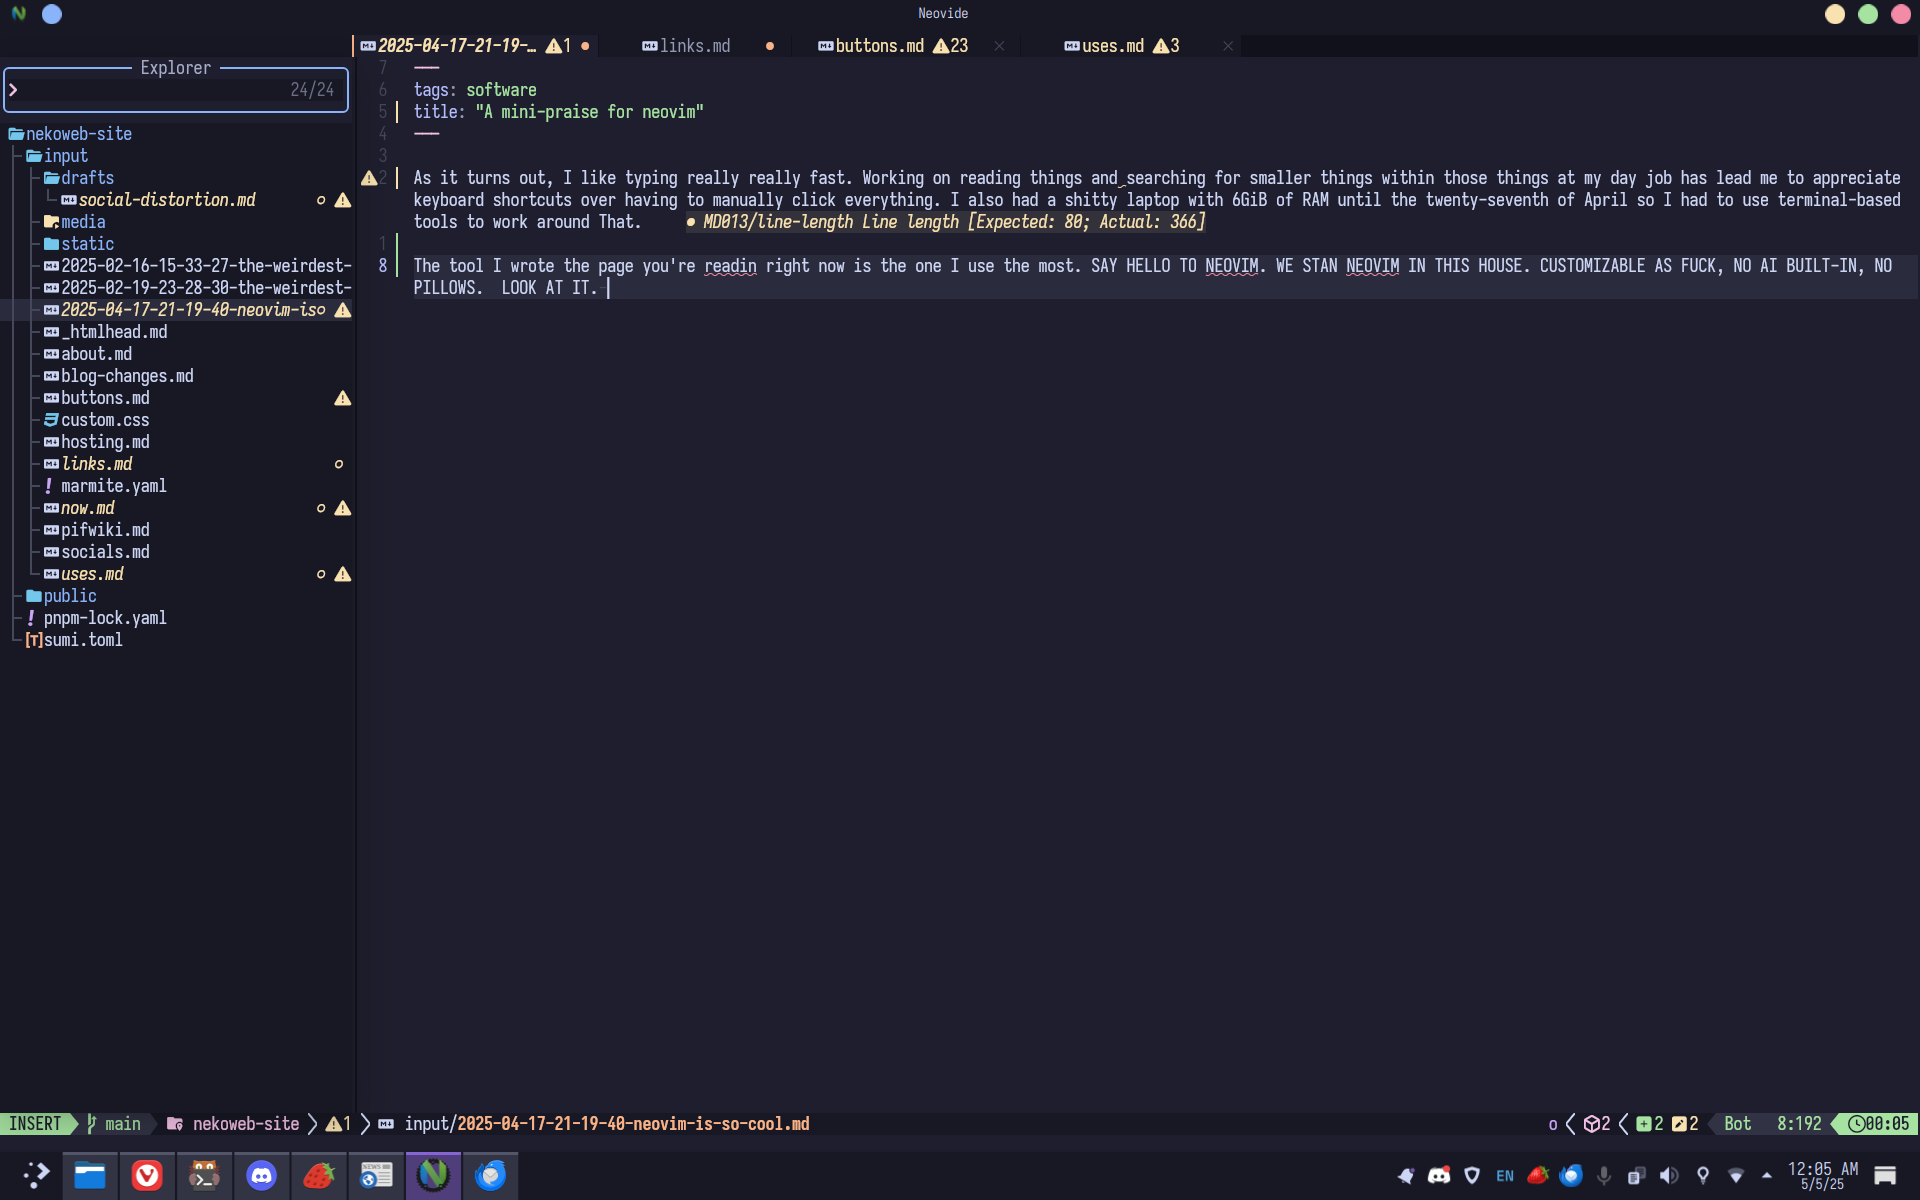
Task: Open the KDE application launcher
Action: (35, 1175)
